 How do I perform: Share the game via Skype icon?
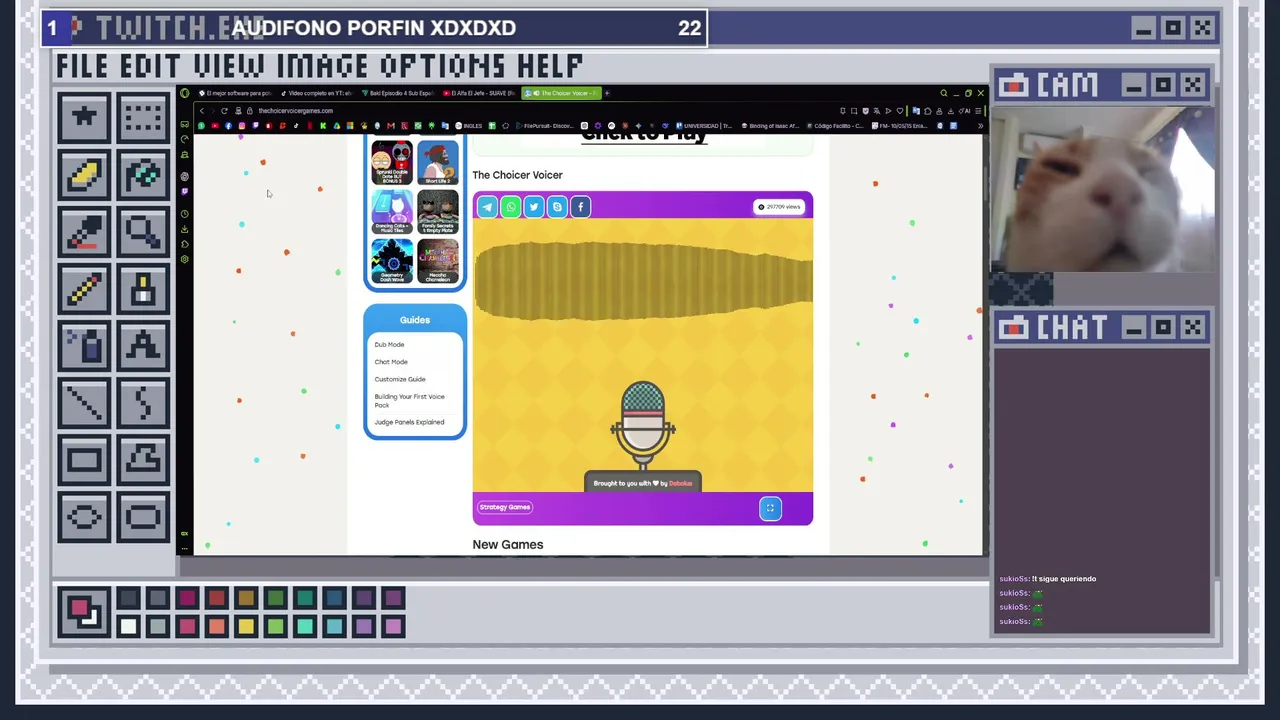coord(557,207)
